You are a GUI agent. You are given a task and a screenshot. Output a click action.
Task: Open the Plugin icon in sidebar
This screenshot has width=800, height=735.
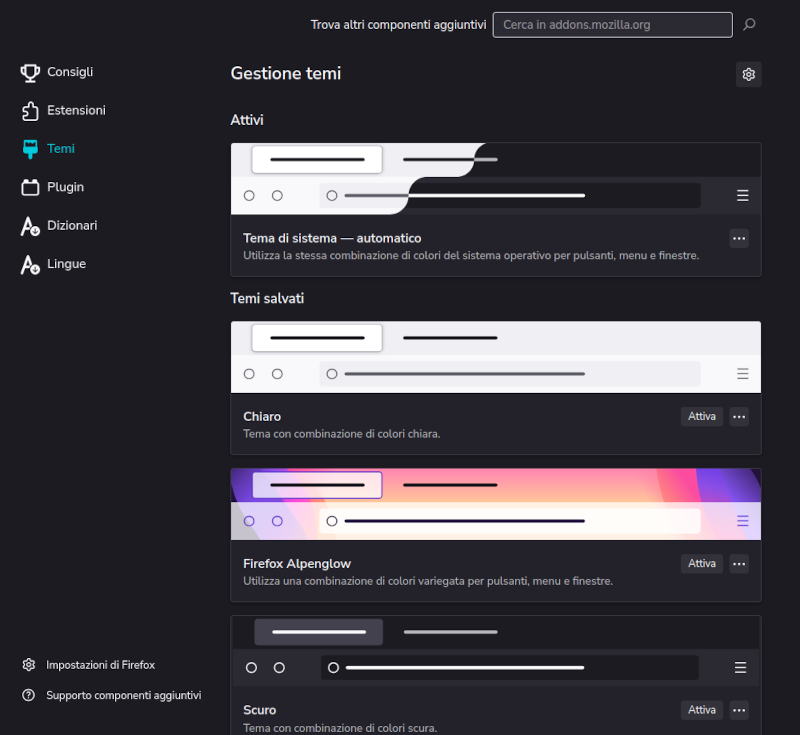click(30, 187)
